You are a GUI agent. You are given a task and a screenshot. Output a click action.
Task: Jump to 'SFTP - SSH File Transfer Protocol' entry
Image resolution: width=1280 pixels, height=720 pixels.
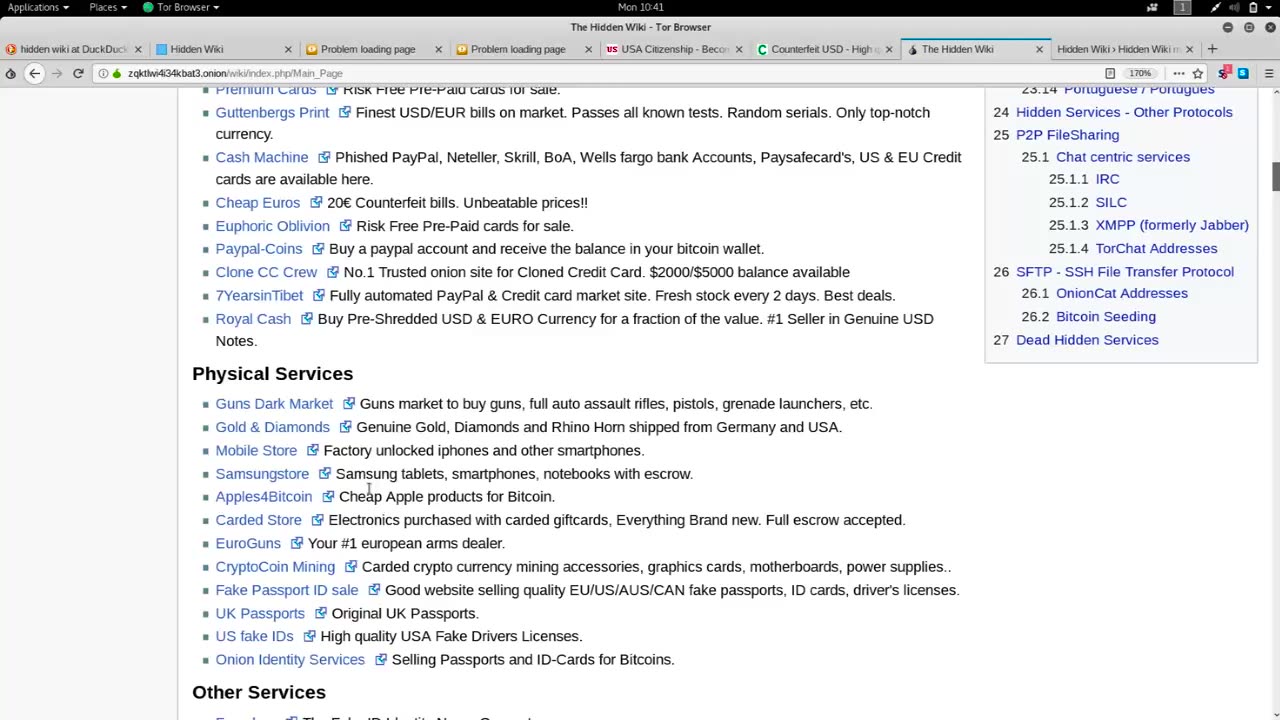[1125, 272]
